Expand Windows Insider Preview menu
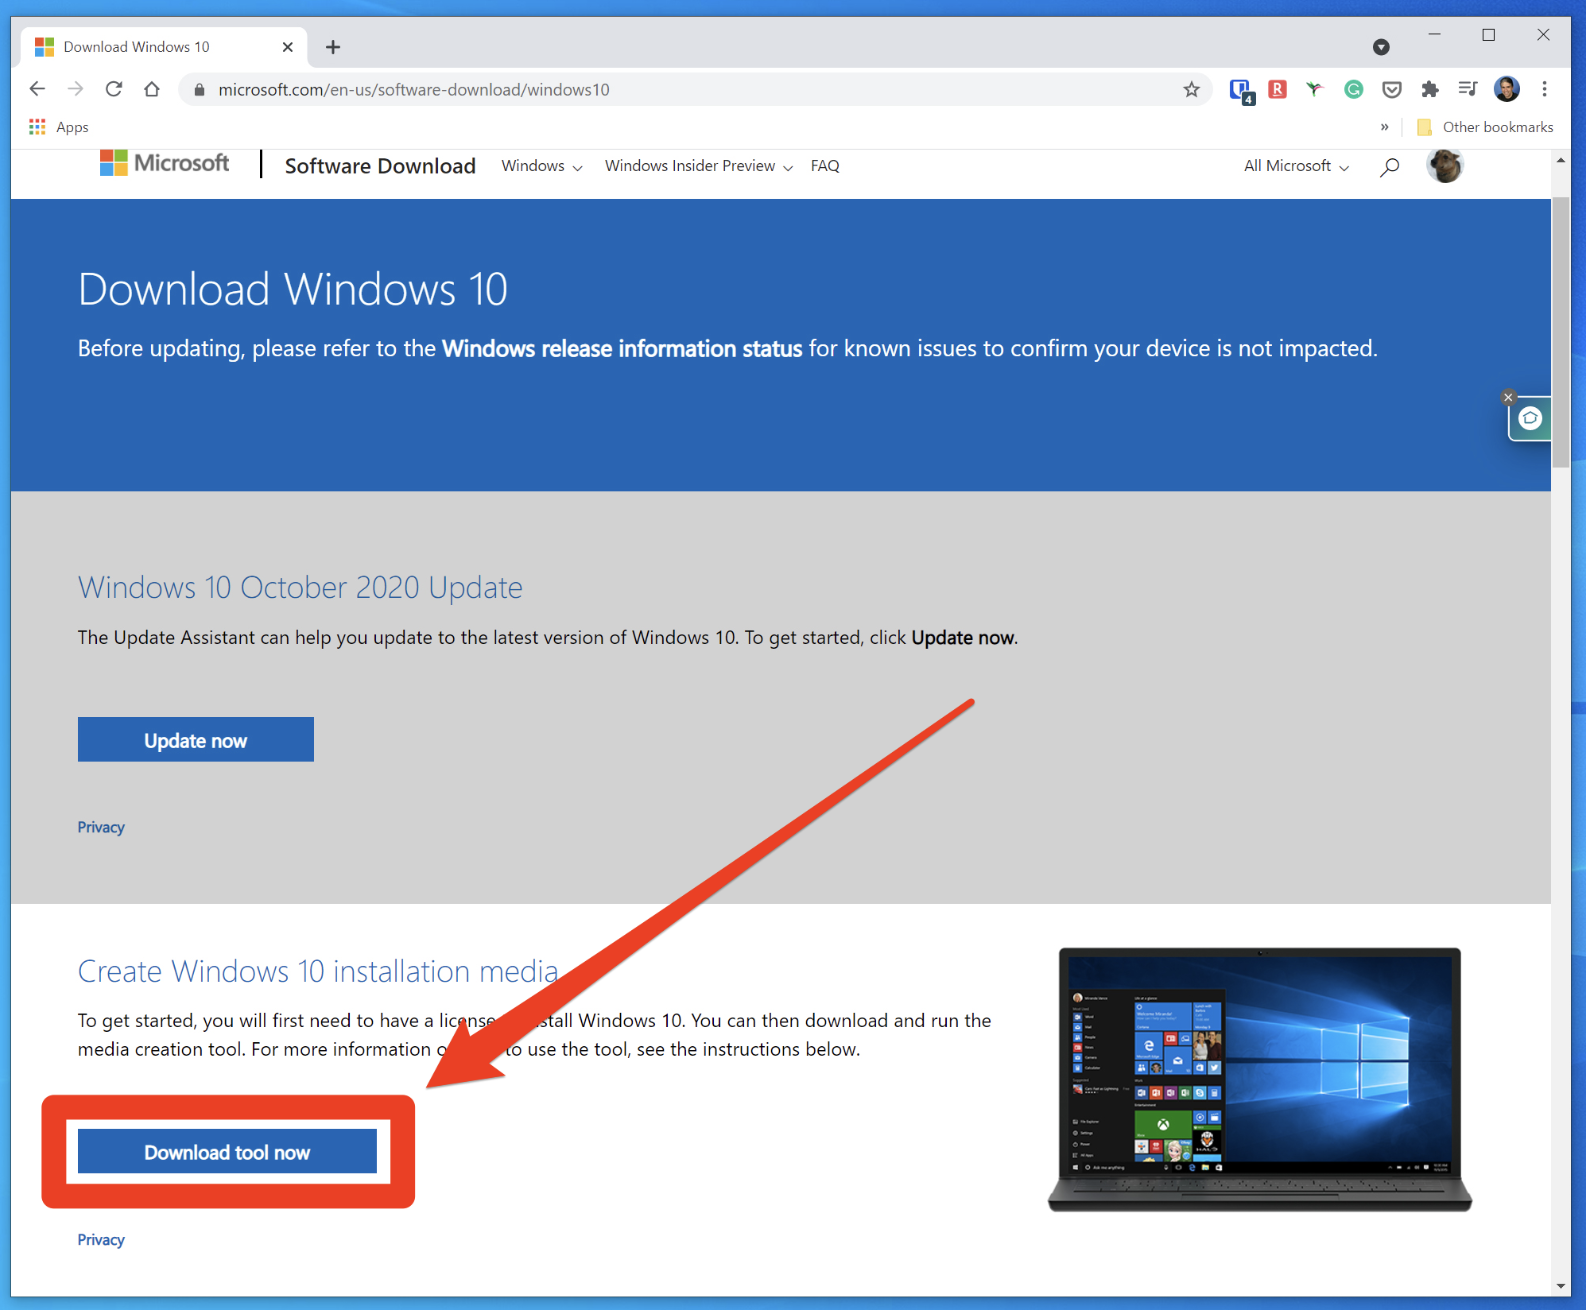The image size is (1586, 1310). (698, 166)
